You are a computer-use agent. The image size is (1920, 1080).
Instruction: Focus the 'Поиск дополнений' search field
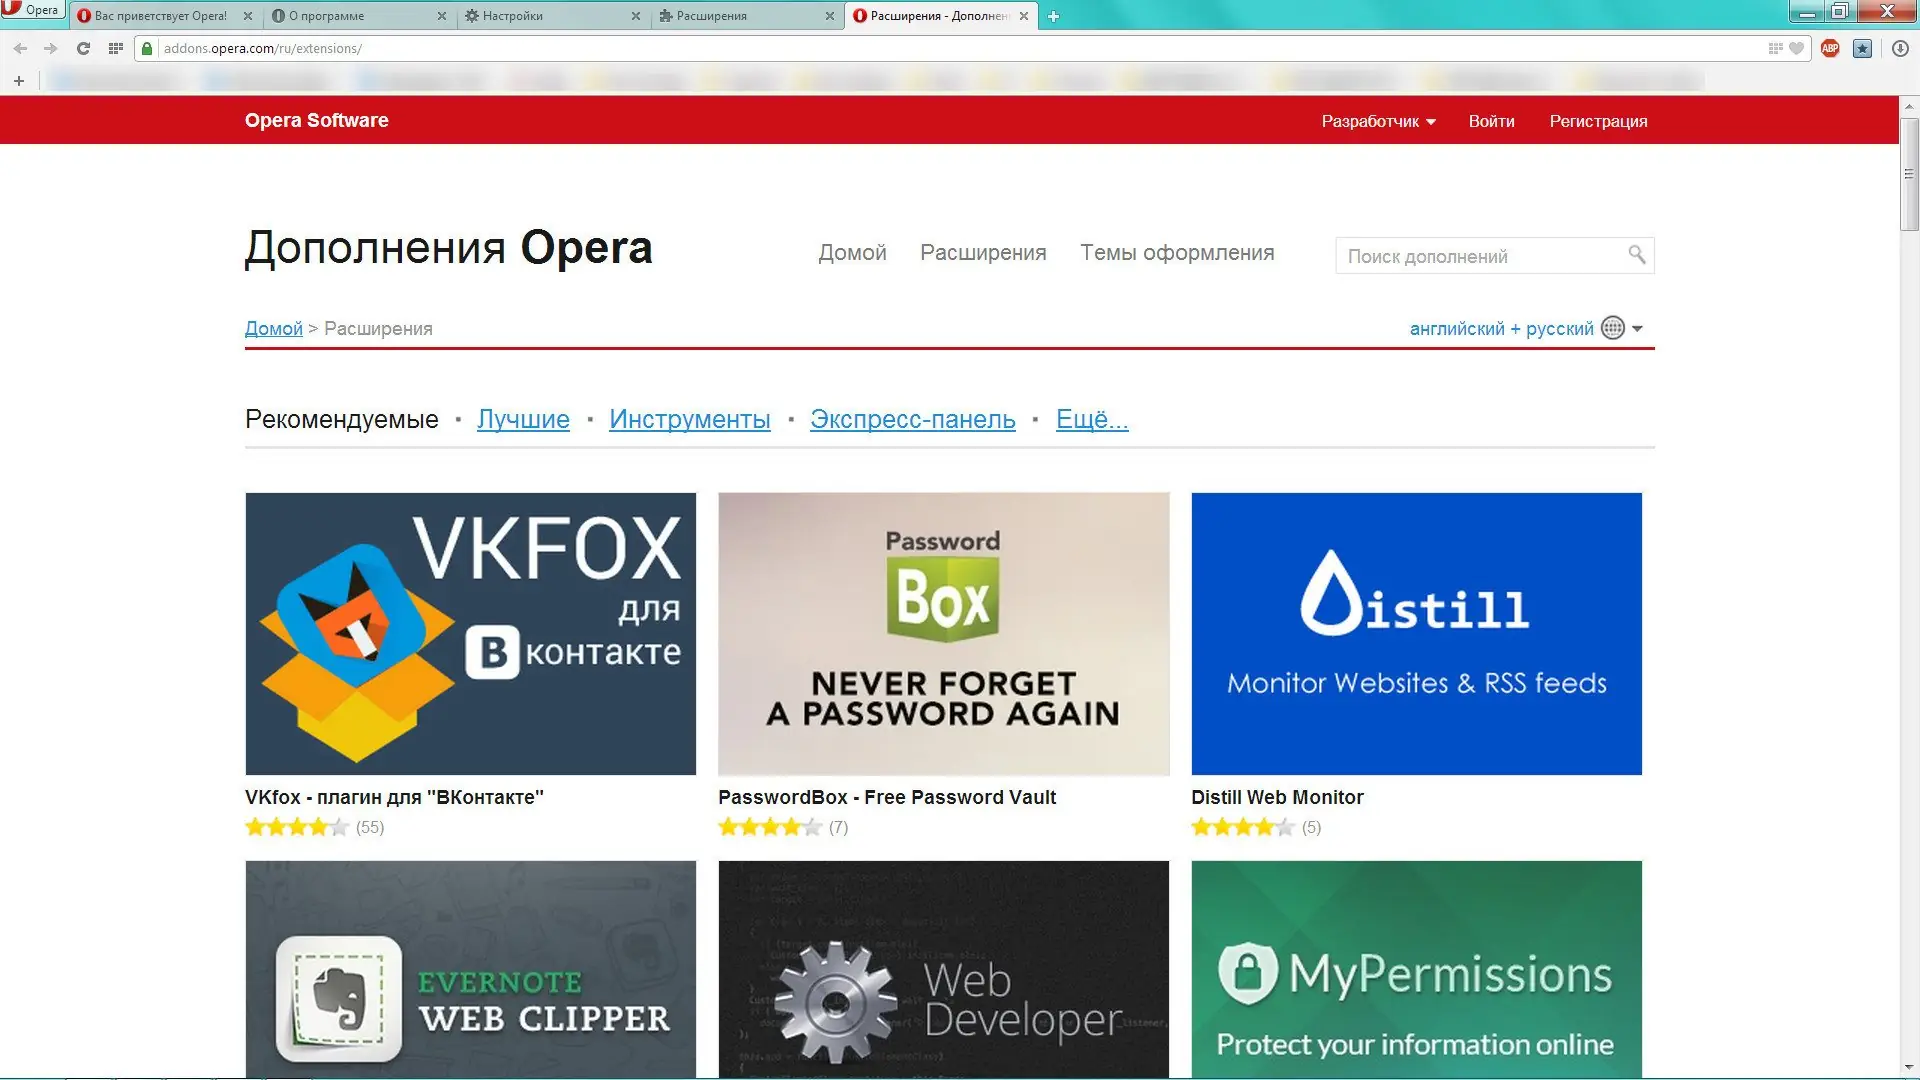(1494, 255)
